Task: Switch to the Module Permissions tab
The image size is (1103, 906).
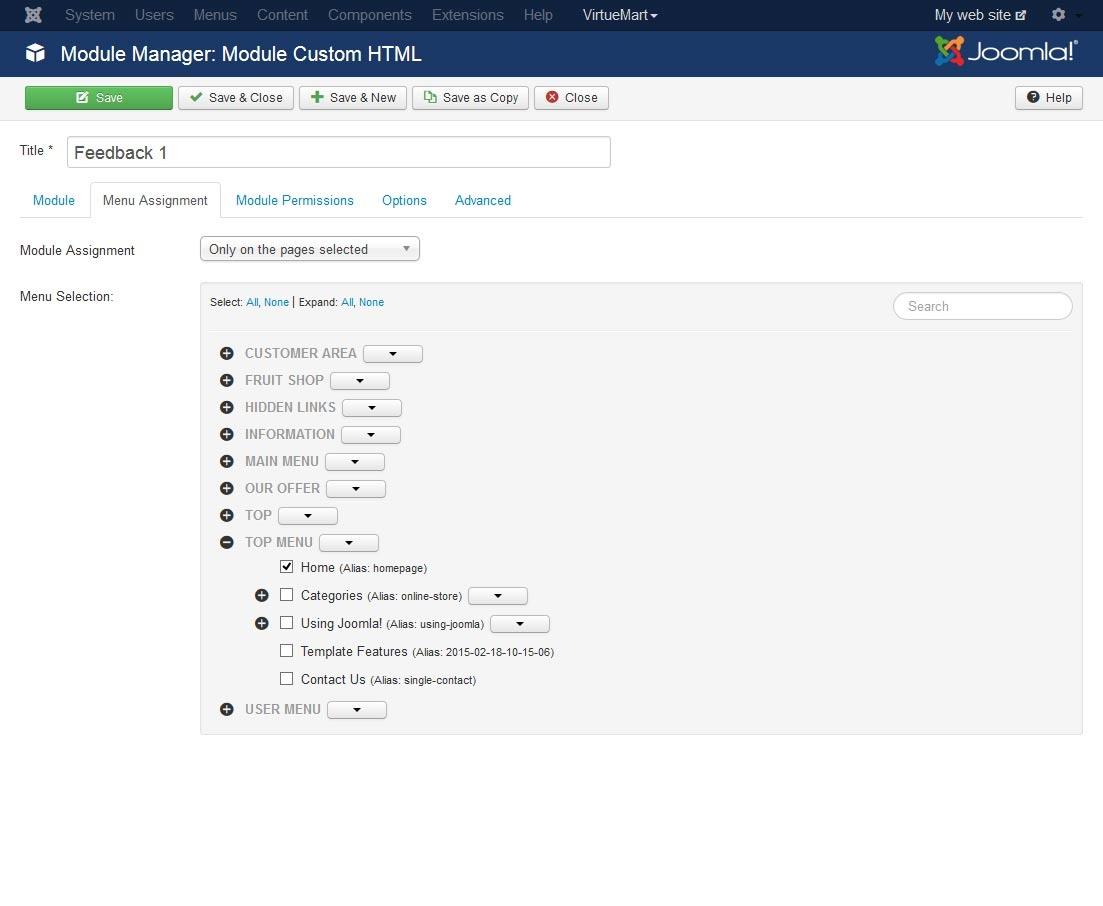Action: pos(295,200)
